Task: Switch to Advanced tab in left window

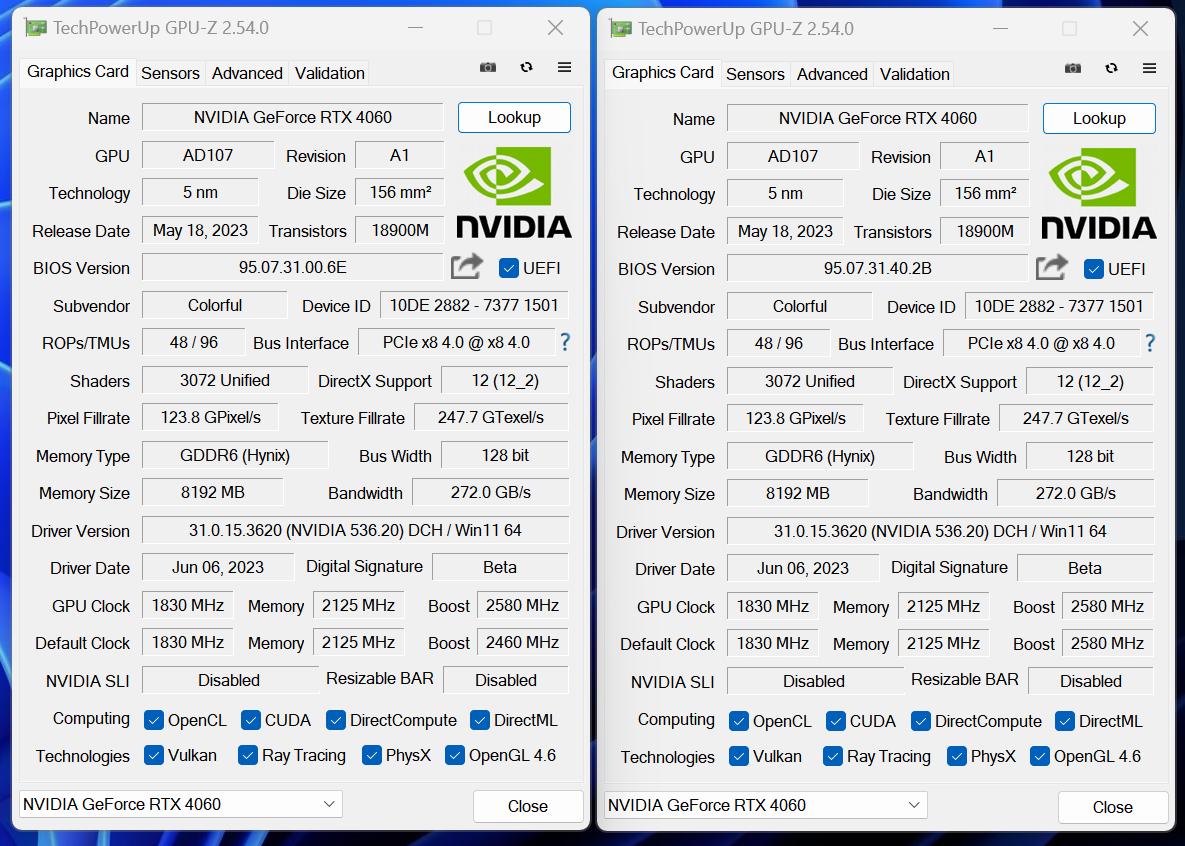Action: click(247, 73)
